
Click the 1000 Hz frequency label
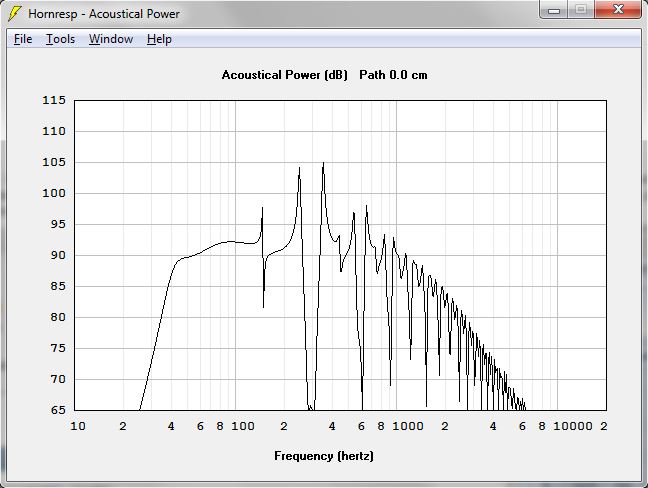pos(407,426)
